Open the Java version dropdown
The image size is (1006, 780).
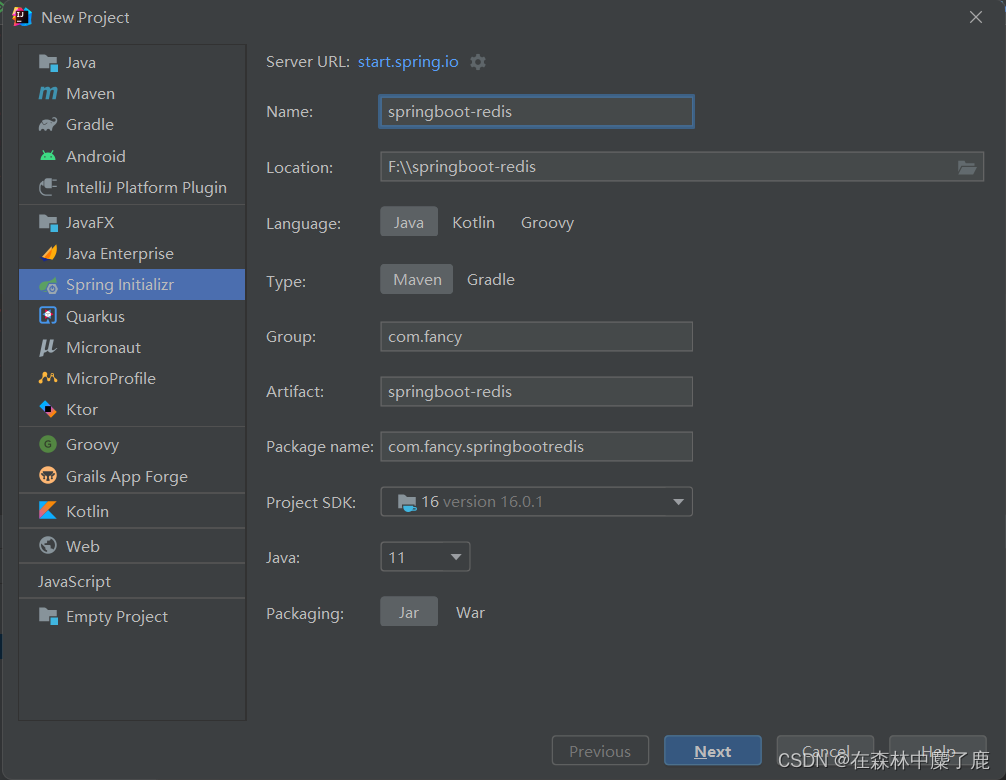[425, 557]
